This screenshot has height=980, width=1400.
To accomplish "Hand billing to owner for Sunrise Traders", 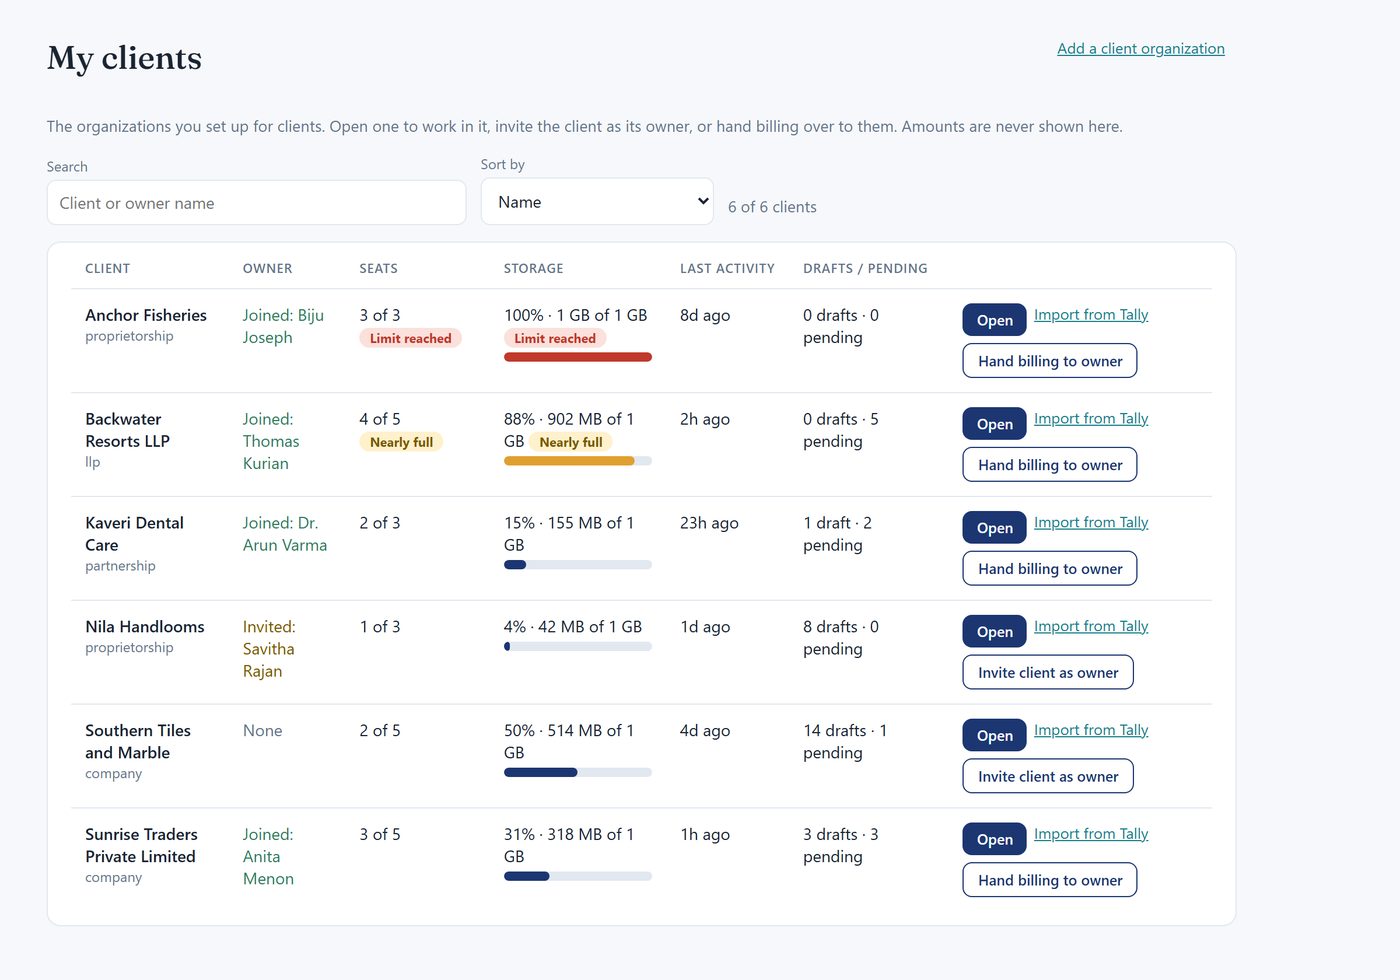I will click(1050, 881).
